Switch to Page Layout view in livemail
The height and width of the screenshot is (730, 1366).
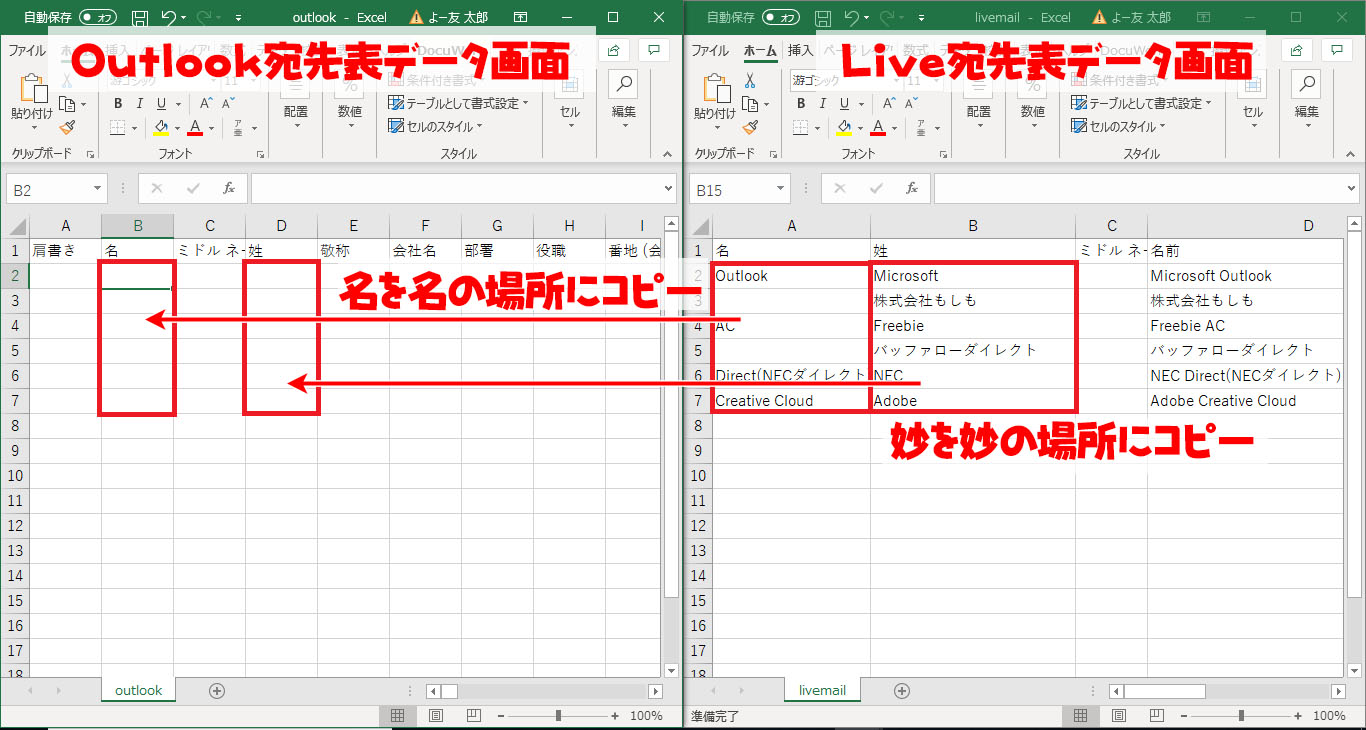pyautogui.click(x=1118, y=716)
